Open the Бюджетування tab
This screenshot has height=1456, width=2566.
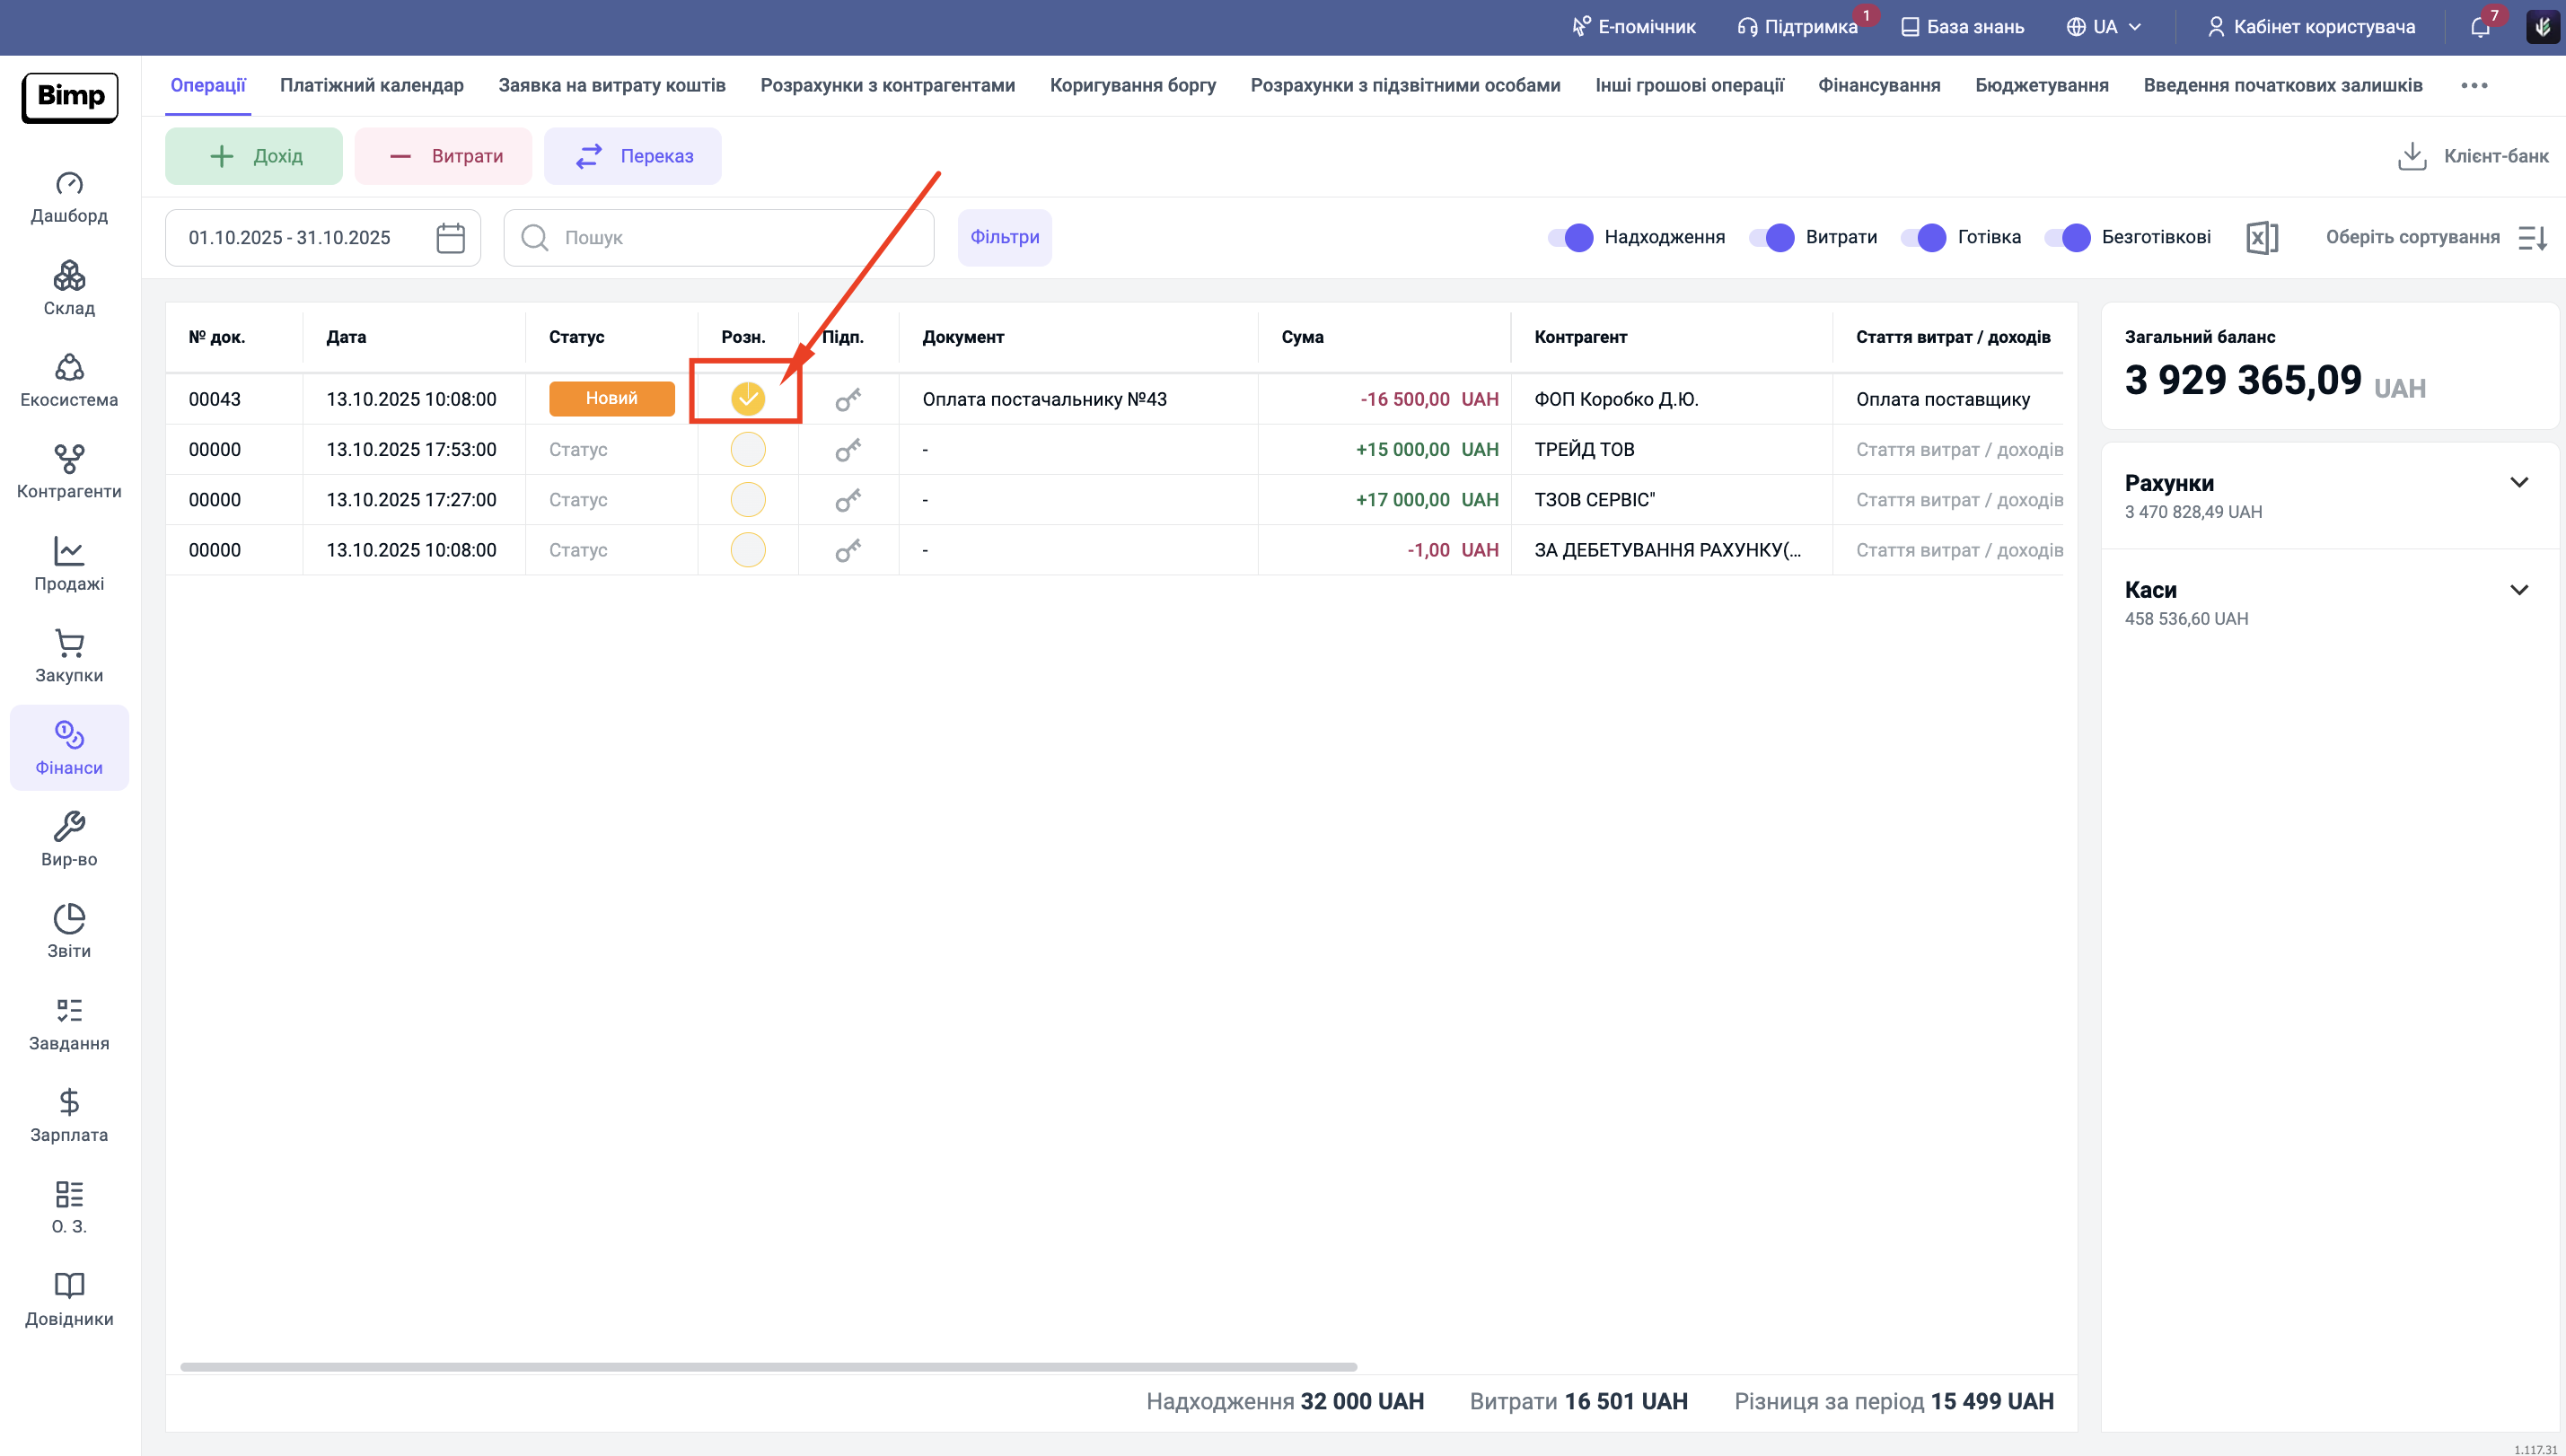point(2041,85)
